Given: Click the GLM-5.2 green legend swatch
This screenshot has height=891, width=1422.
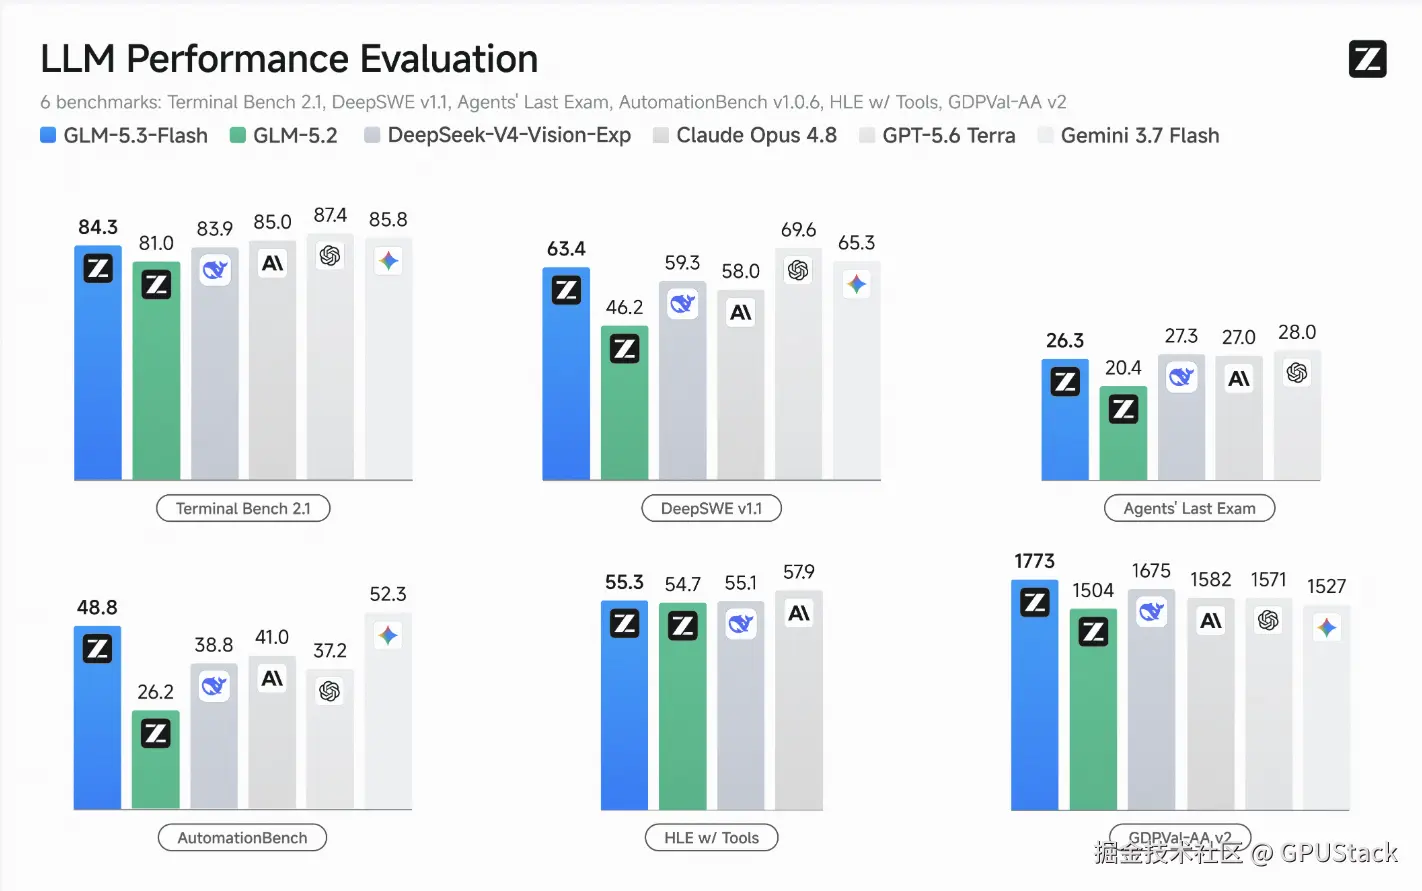Looking at the screenshot, I should 238,135.
